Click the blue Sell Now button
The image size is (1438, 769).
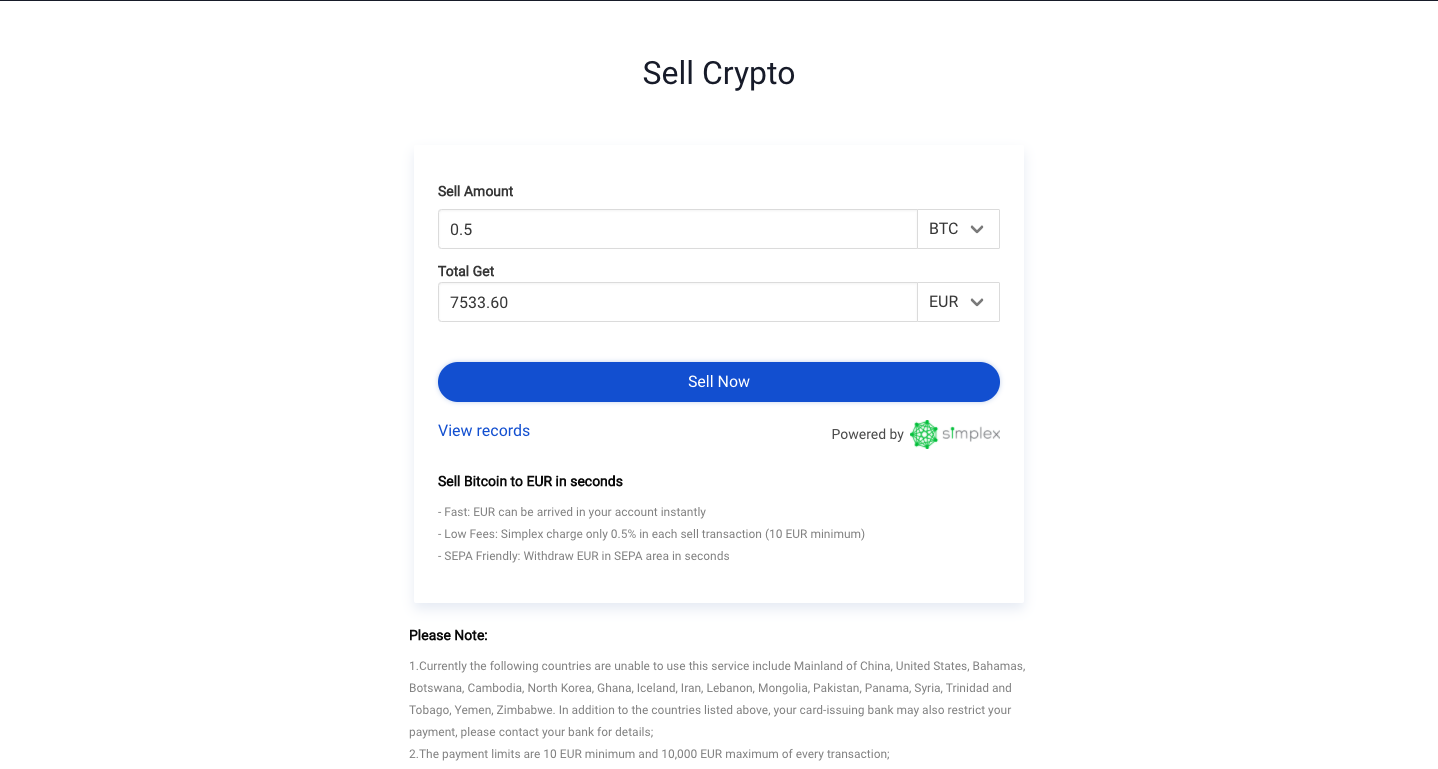click(719, 382)
